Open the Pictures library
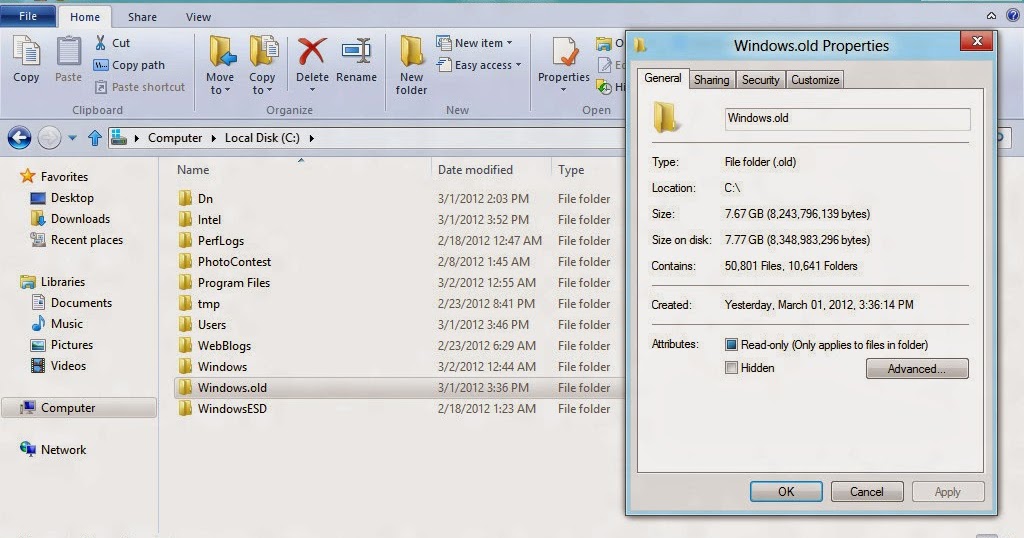 pos(61,345)
